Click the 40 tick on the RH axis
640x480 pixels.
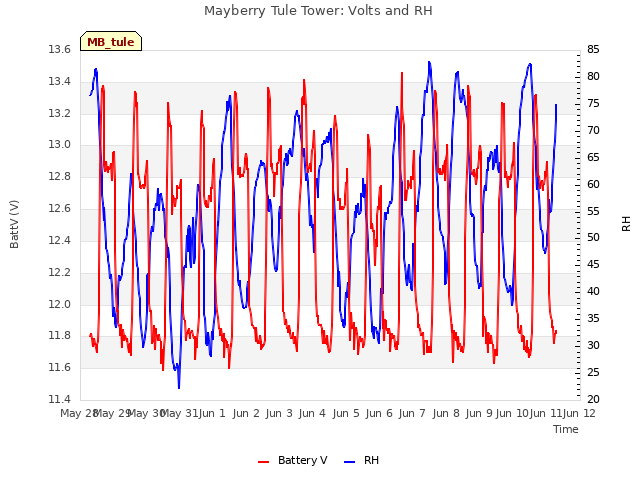click(593, 291)
